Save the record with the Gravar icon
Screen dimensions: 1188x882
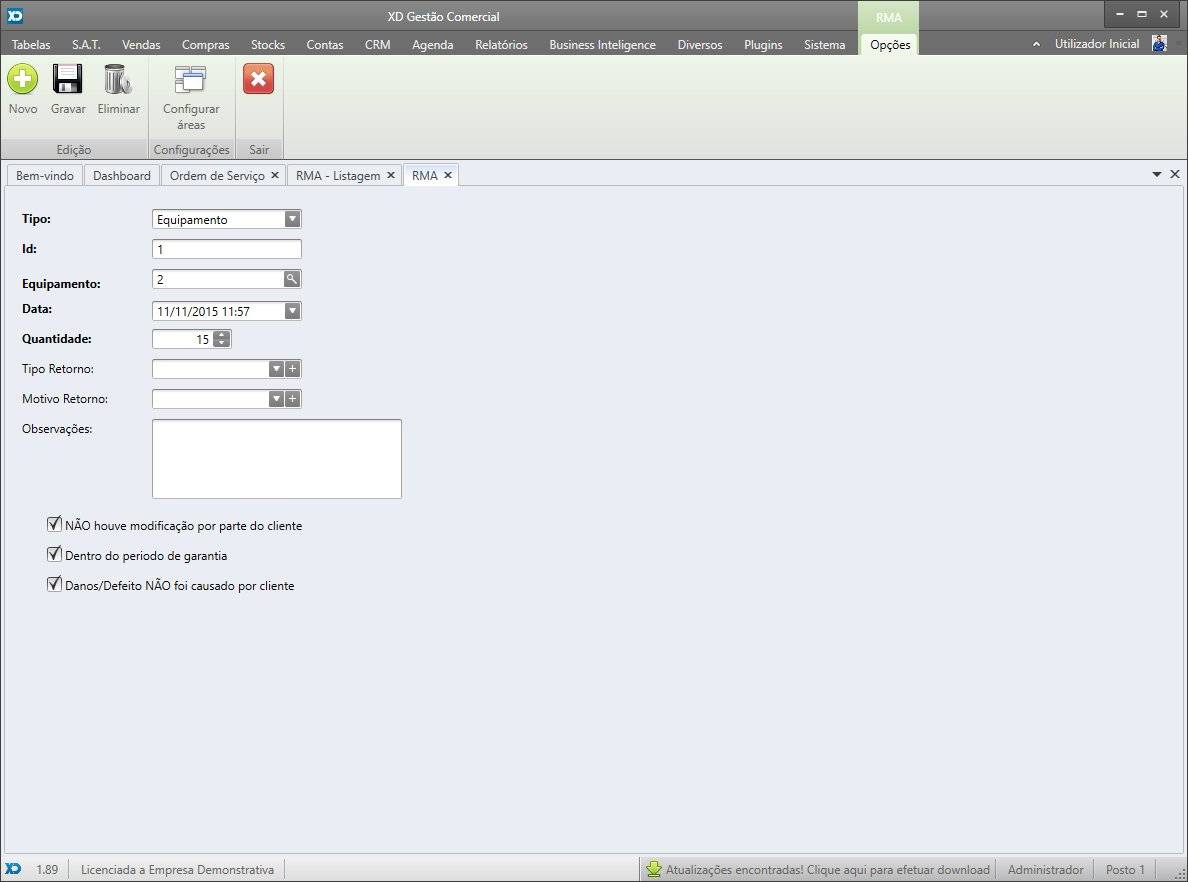pos(68,79)
